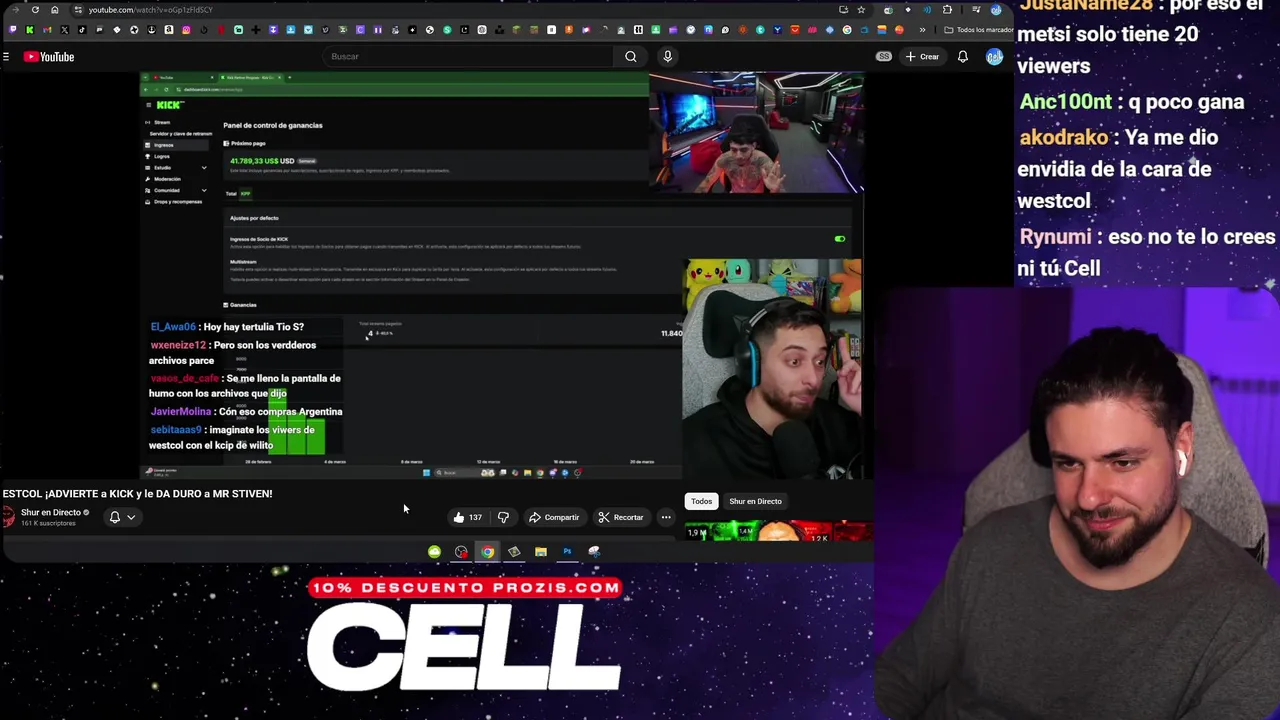View site information icon beside URL
This screenshot has height=720, width=1280.
click(78, 10)
